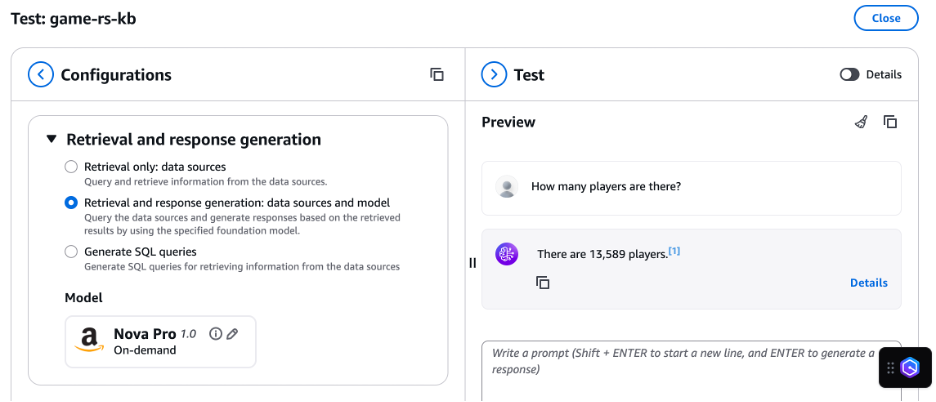Screen dimensions: 936x402
Task: Click the info icon next to Nova Pro
Action: pos(215,333)
